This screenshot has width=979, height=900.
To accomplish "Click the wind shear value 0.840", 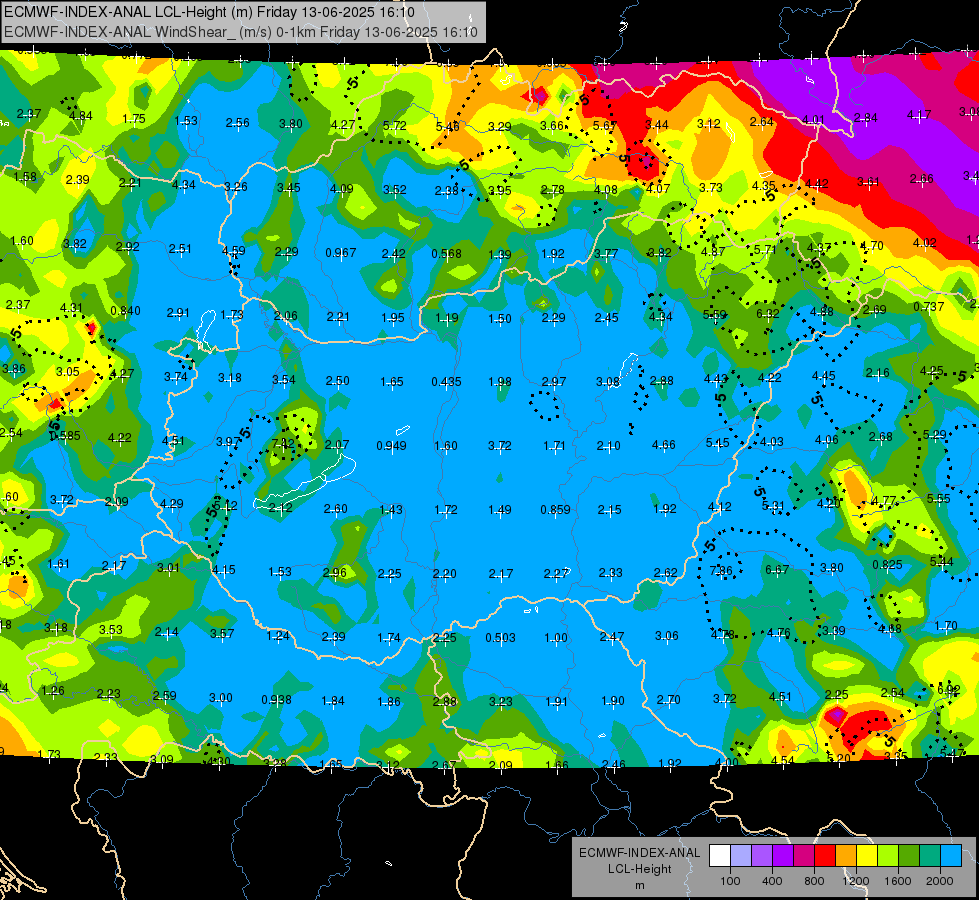I will pos(125,311).
